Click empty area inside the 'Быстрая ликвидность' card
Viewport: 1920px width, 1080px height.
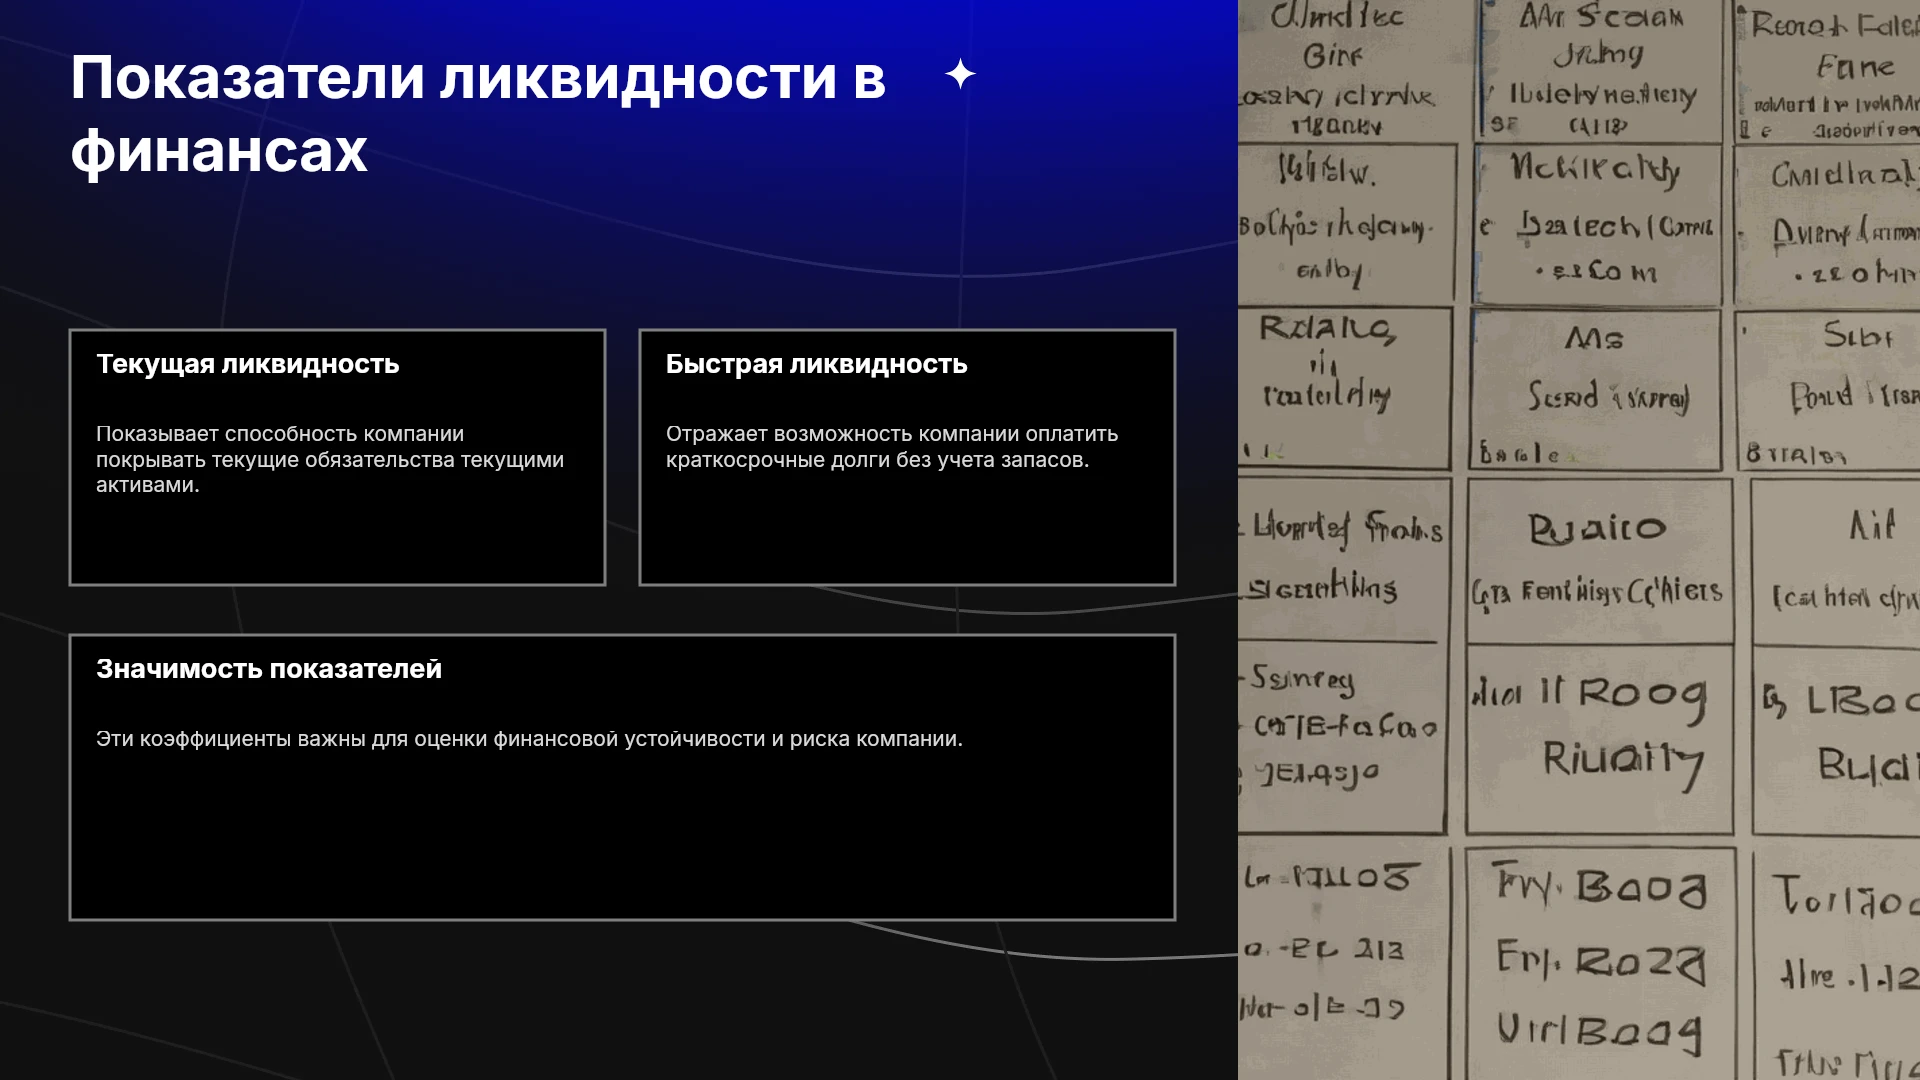tap(907, 530)
